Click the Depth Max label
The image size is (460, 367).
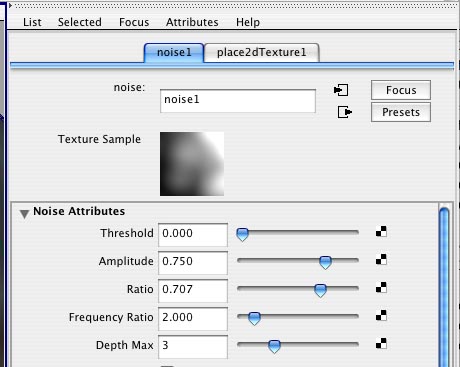125,345
